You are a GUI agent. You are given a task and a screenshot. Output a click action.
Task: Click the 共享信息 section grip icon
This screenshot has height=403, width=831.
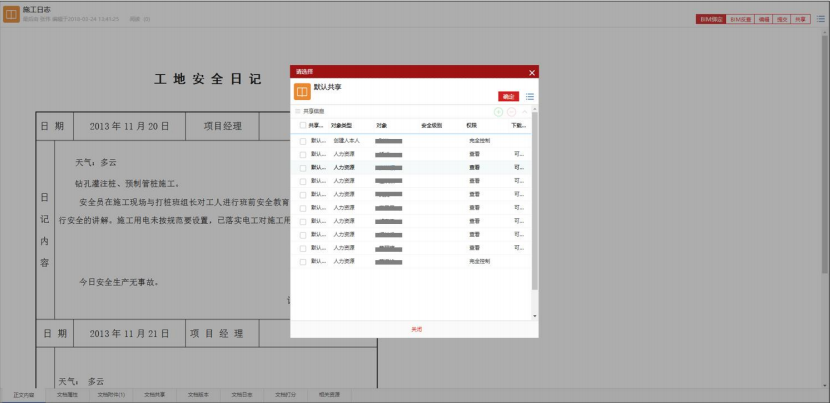tap(297, 111)
